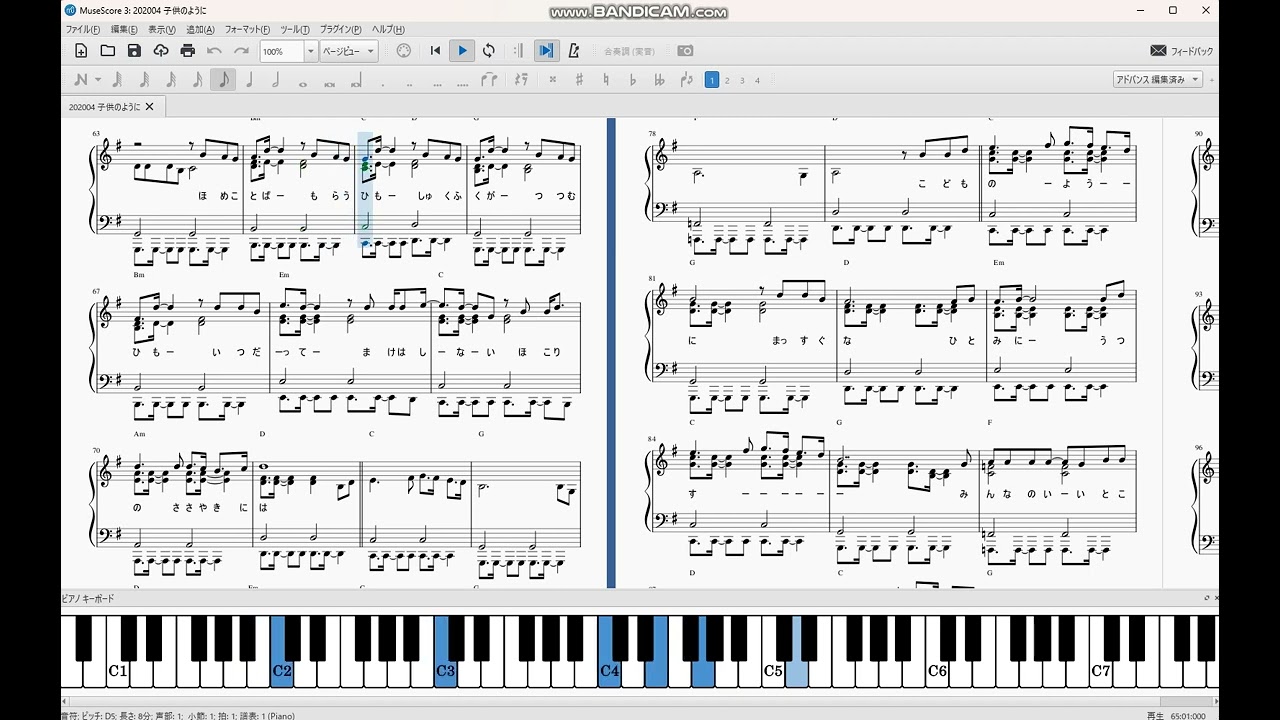
Task: Add a quadruple augmentation dot
Action: coord(462,84)
